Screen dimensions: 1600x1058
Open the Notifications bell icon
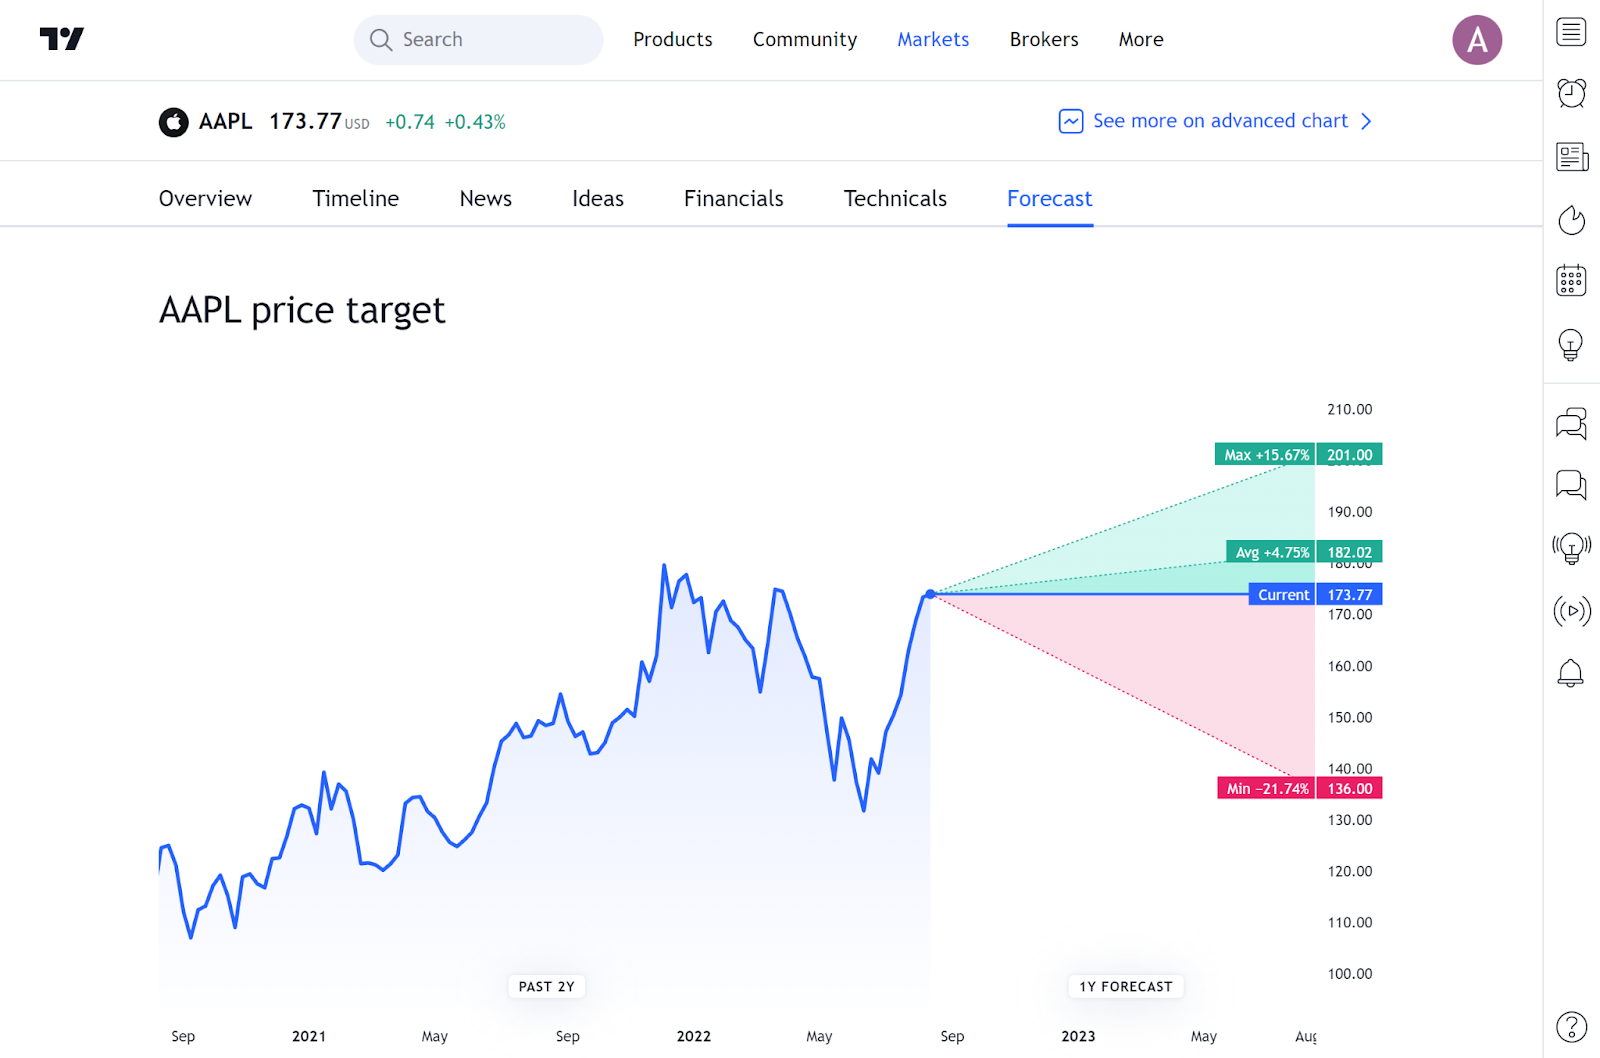pos(1571,673)
